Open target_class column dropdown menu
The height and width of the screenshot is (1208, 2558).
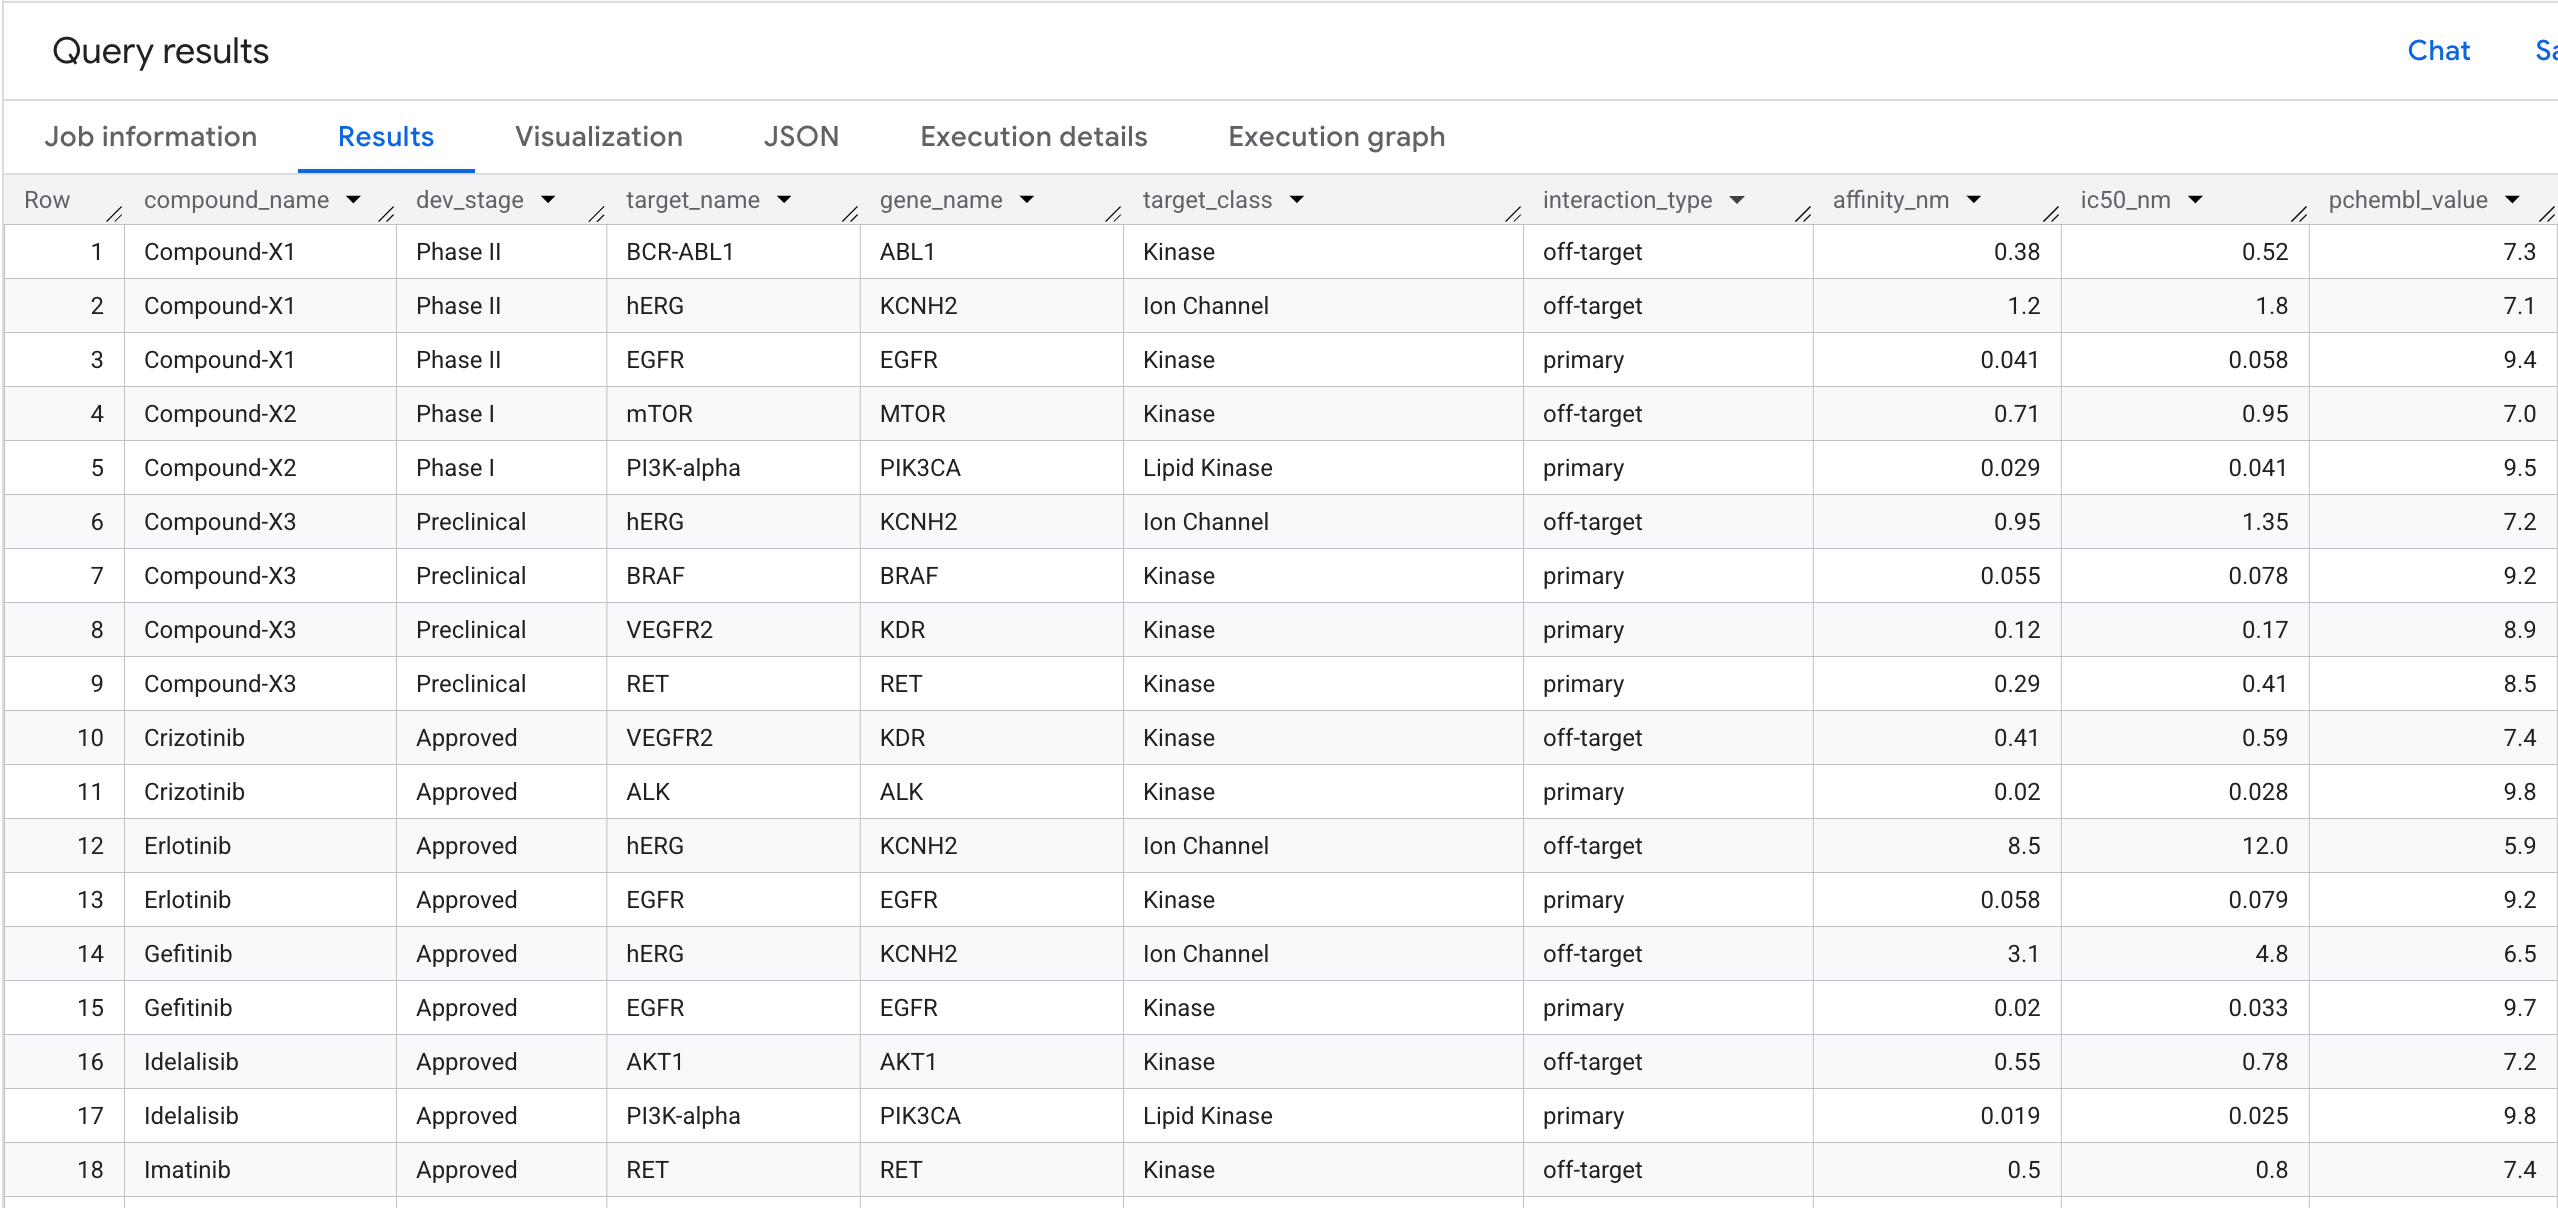pos(1298,200)
